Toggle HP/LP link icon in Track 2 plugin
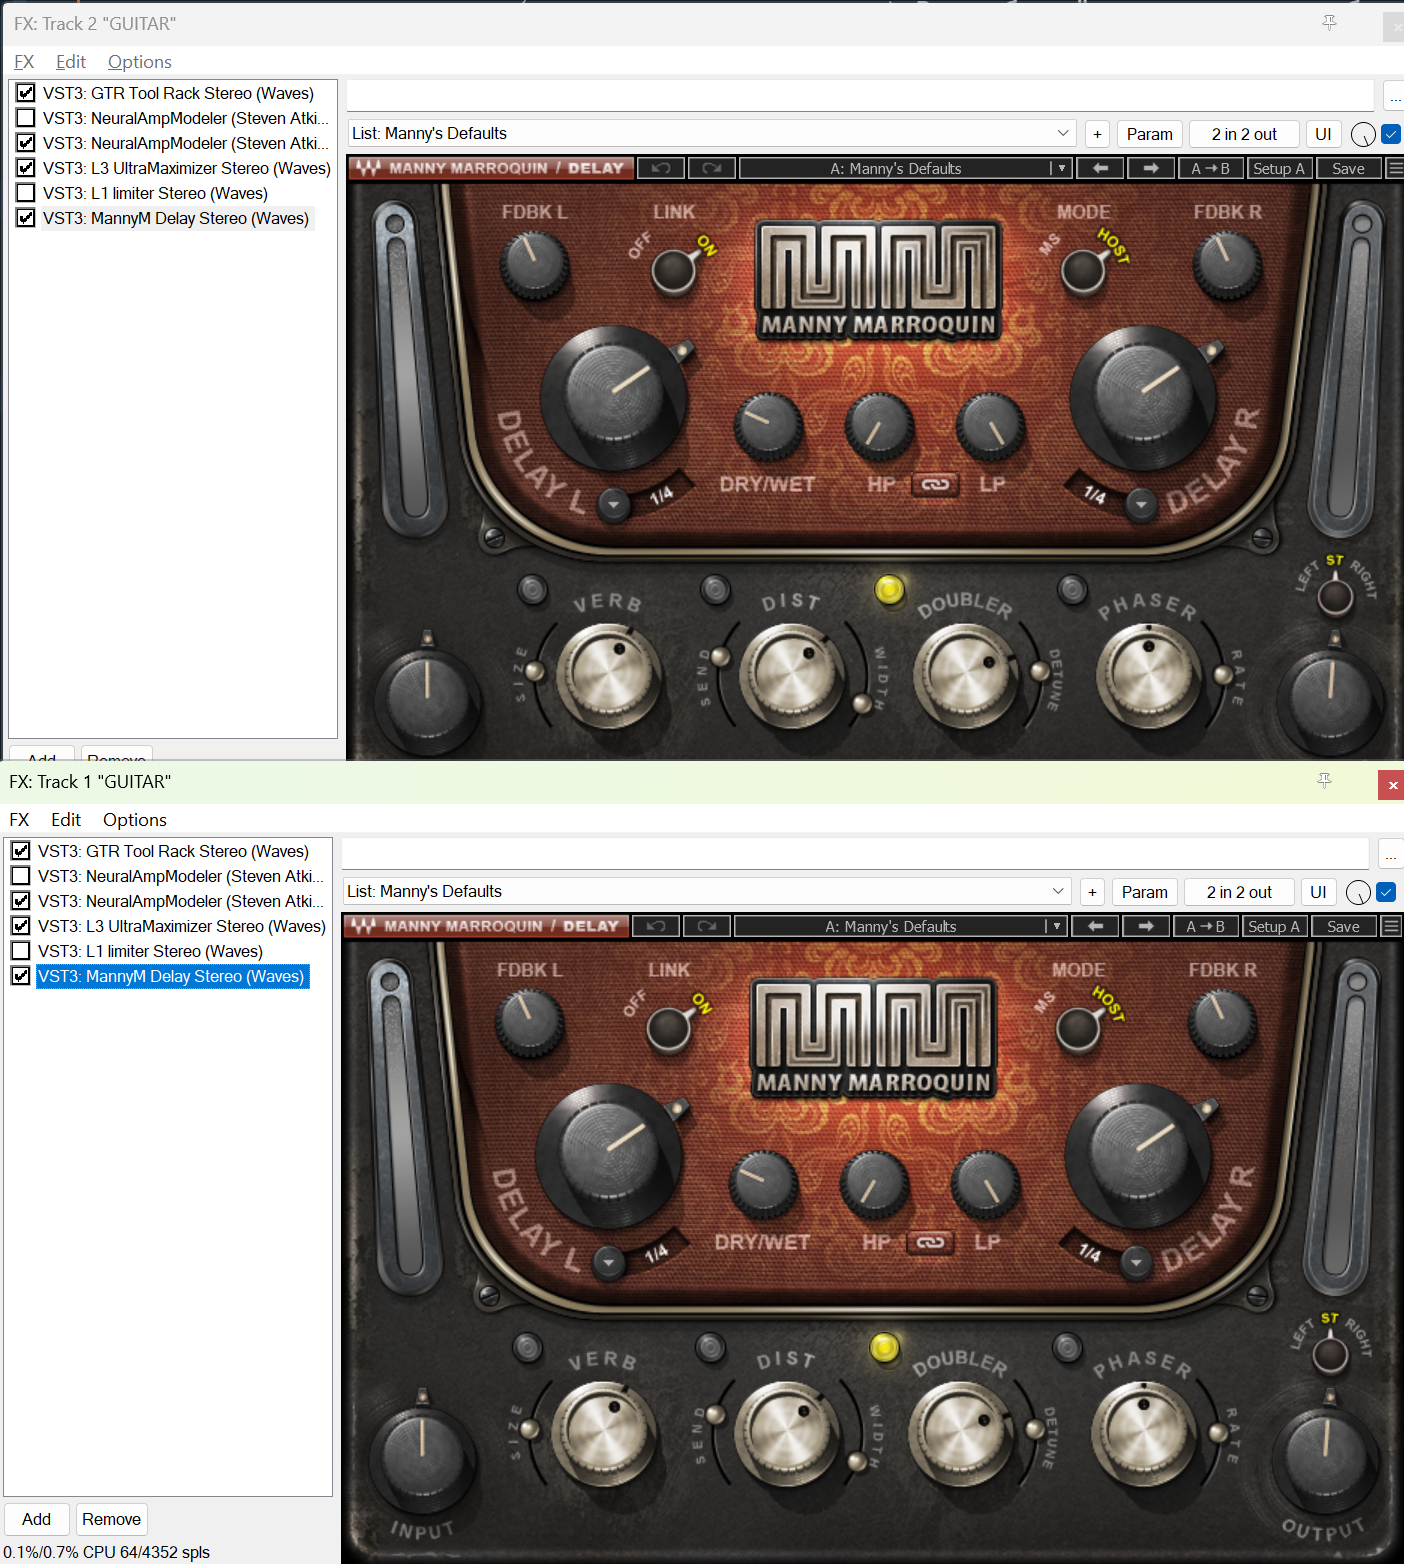 point(935,484)
